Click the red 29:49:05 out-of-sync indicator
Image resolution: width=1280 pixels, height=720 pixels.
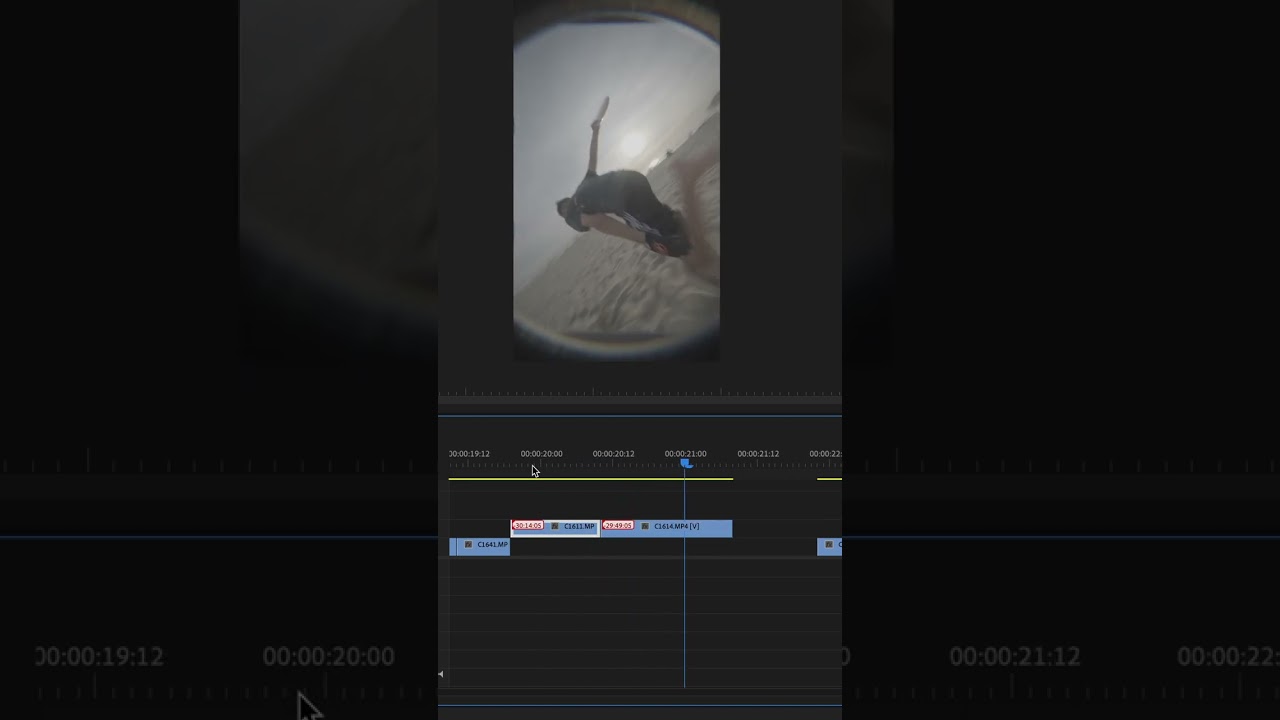coord(618,526)
